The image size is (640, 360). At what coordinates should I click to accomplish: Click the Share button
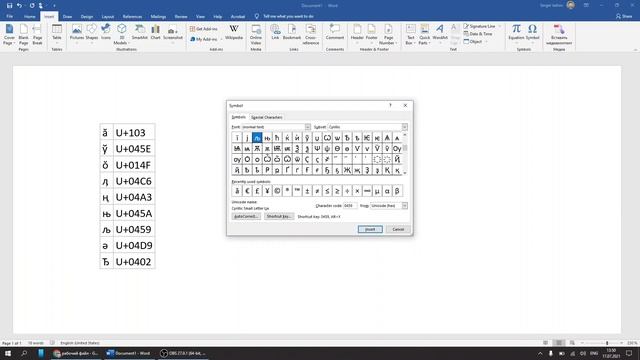(624, 16)
